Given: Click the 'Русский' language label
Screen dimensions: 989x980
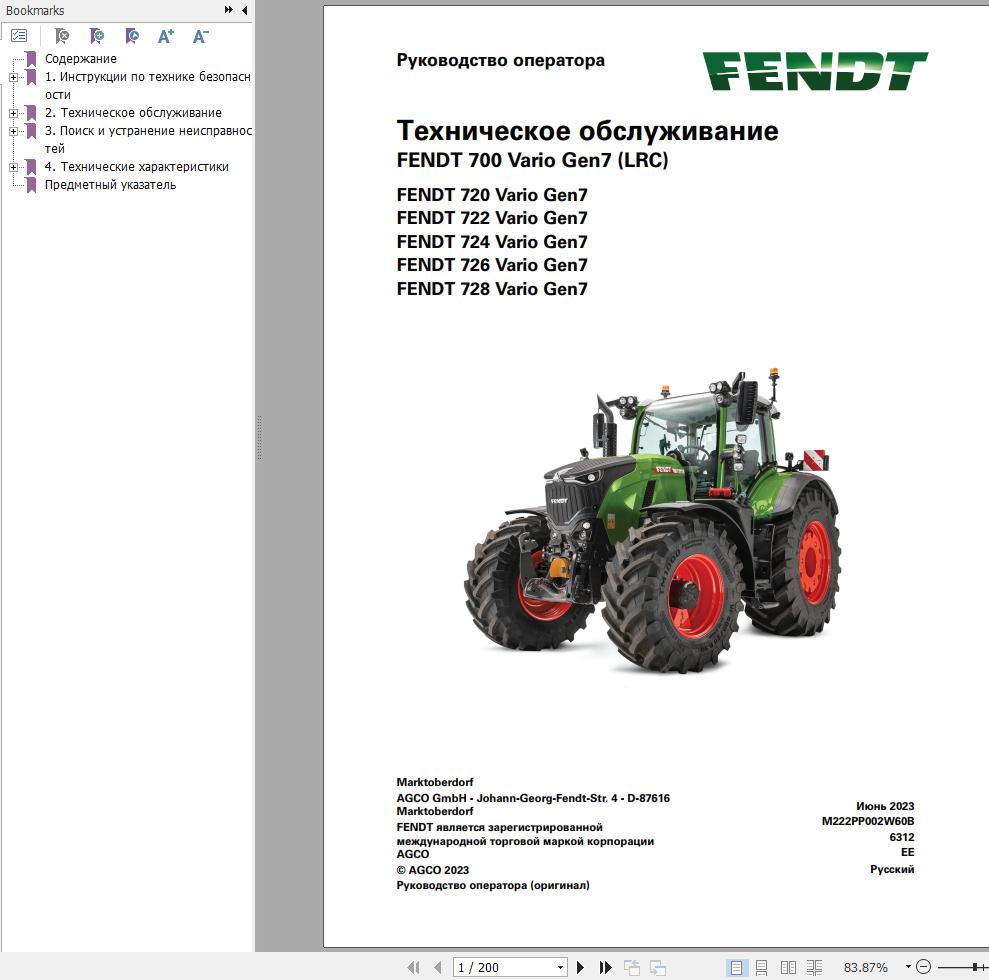Looking at the screenshot, I should pos(892,869).
